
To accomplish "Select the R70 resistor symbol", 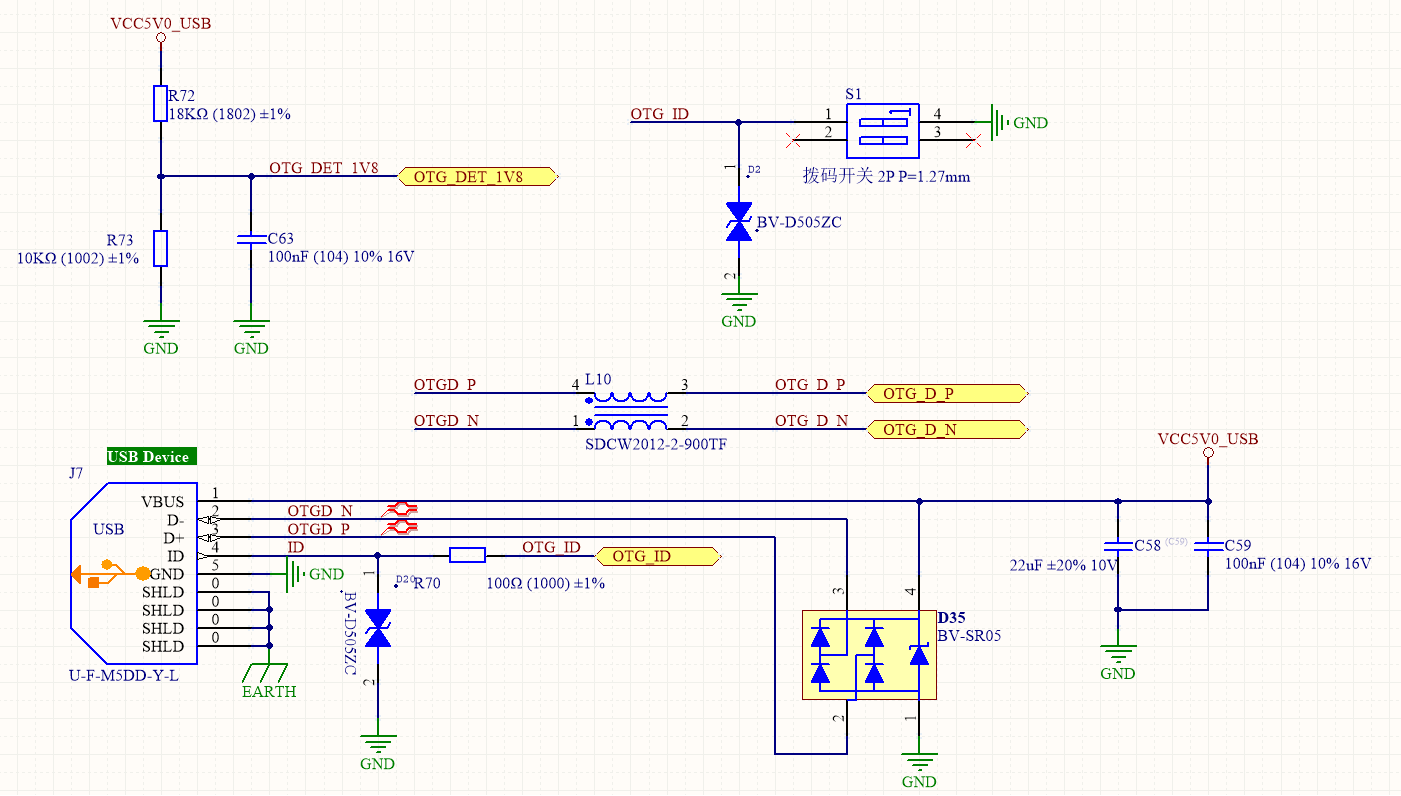I will (x=467, y=555).
